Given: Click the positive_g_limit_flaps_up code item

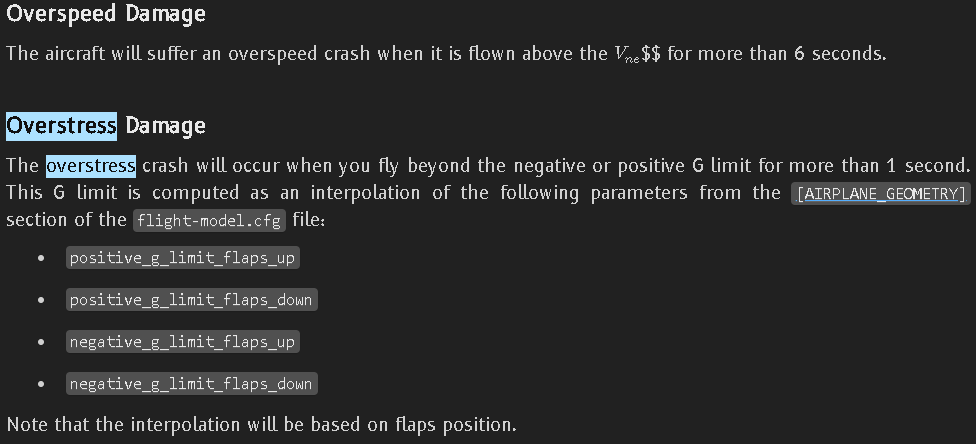Looking at the screenshot, I should pyautogui.click(x=183, y=257).
